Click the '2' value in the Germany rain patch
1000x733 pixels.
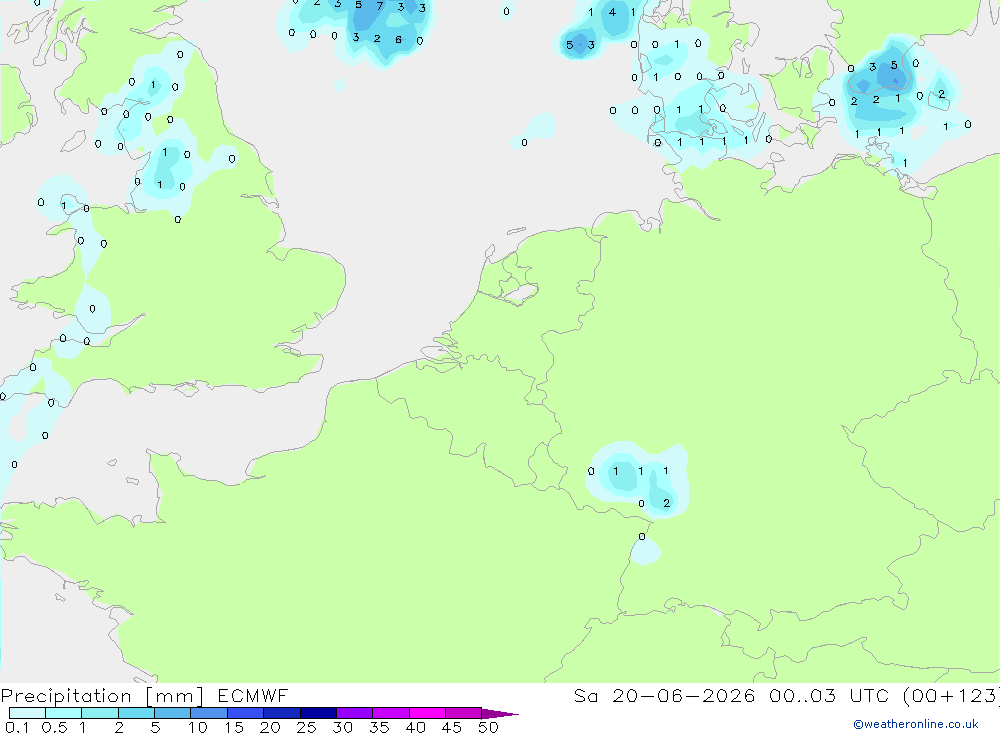click(666, 503)
